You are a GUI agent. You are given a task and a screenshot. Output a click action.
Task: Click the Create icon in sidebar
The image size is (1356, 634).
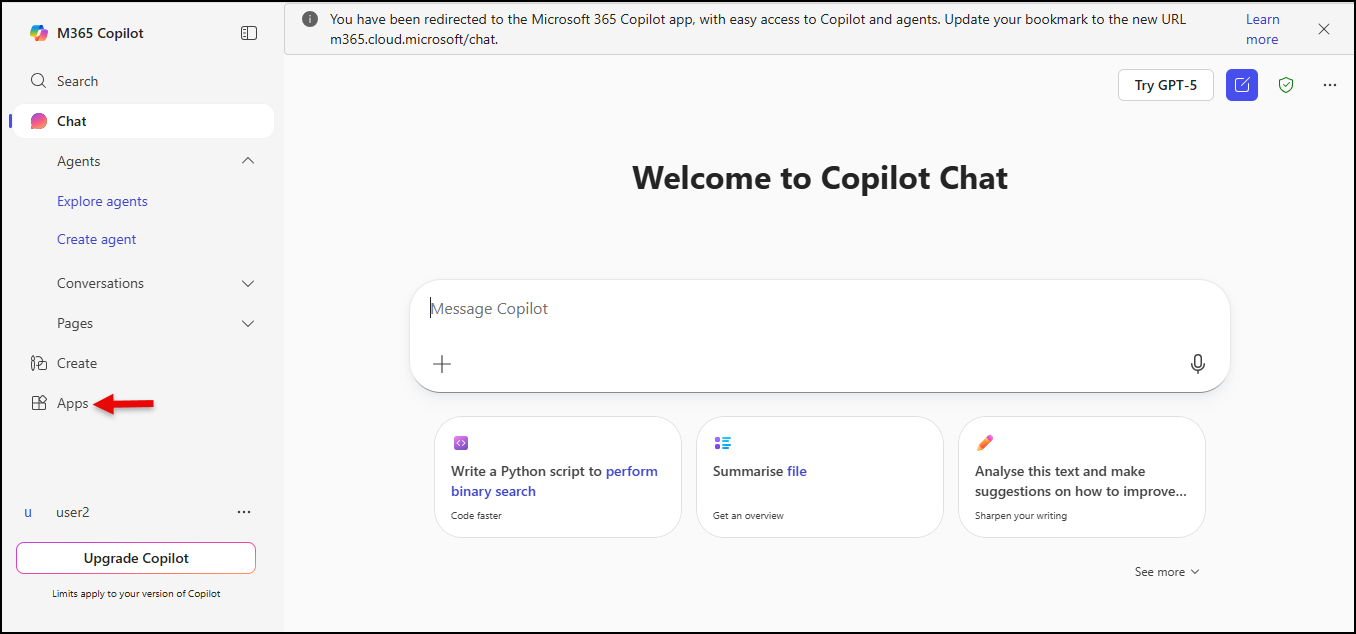click(x=39, y=363)
